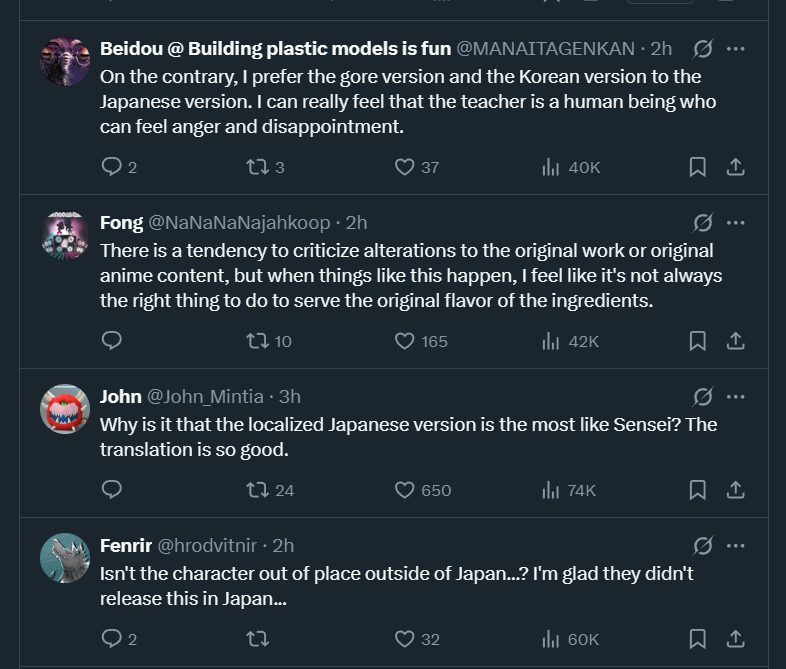Reply to Beidou's tweet

coord(118,167)
